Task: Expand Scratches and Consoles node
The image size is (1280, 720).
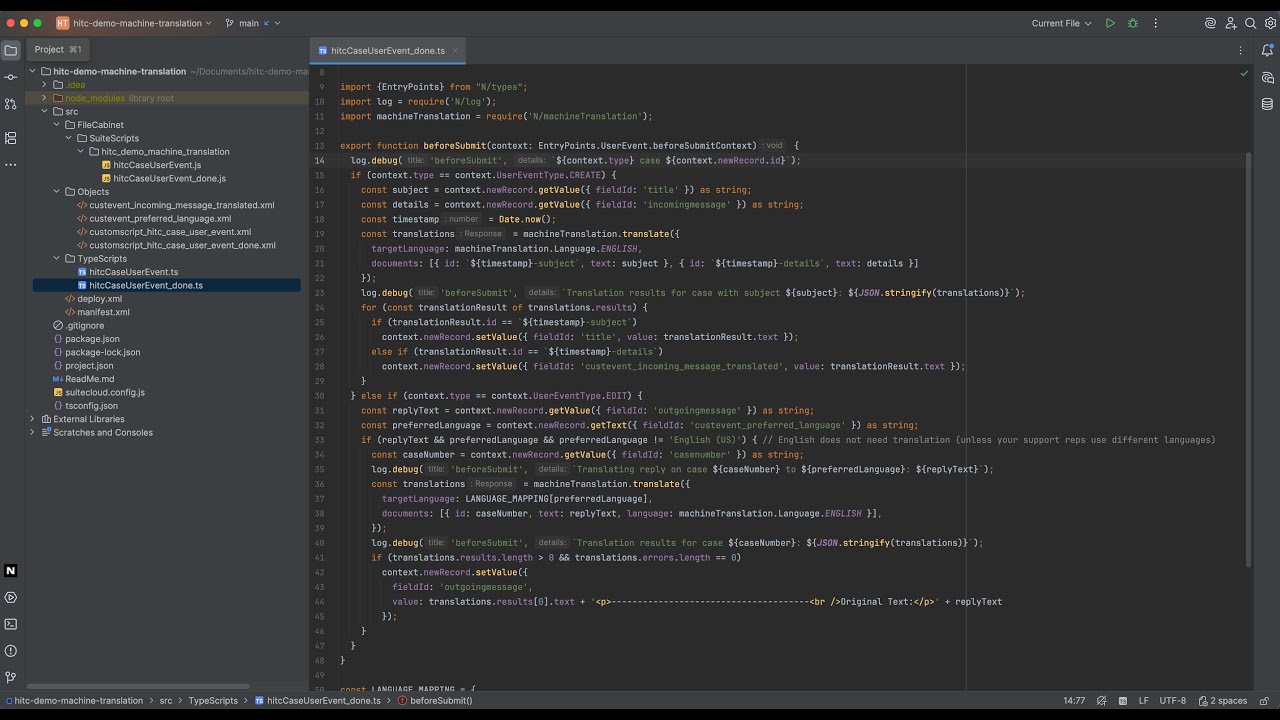Action: click(32, 432)
